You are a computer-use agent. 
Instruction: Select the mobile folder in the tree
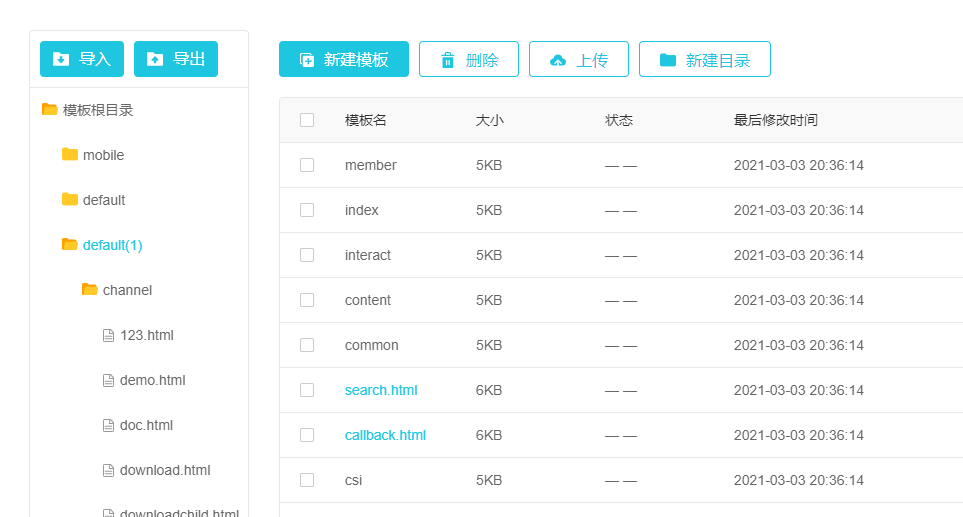coord(103,155)
